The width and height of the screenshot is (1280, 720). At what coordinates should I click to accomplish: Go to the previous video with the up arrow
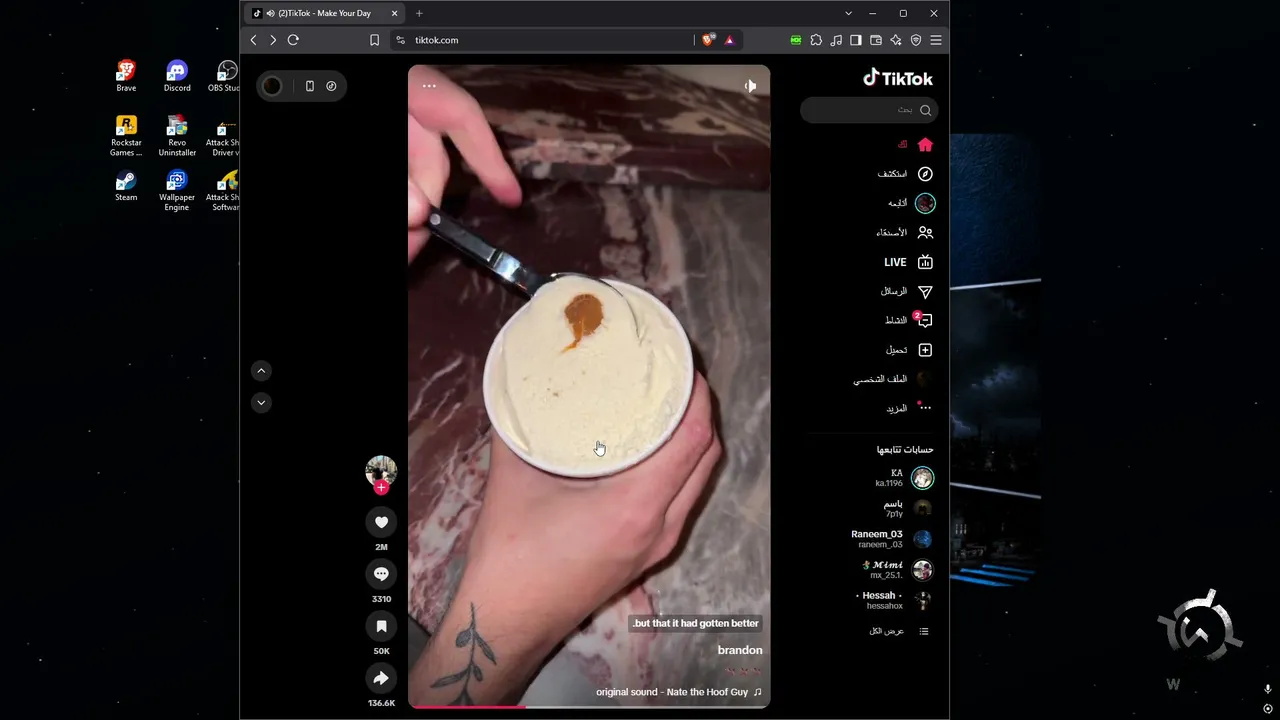pyautogui.click(x=261, y=371)
